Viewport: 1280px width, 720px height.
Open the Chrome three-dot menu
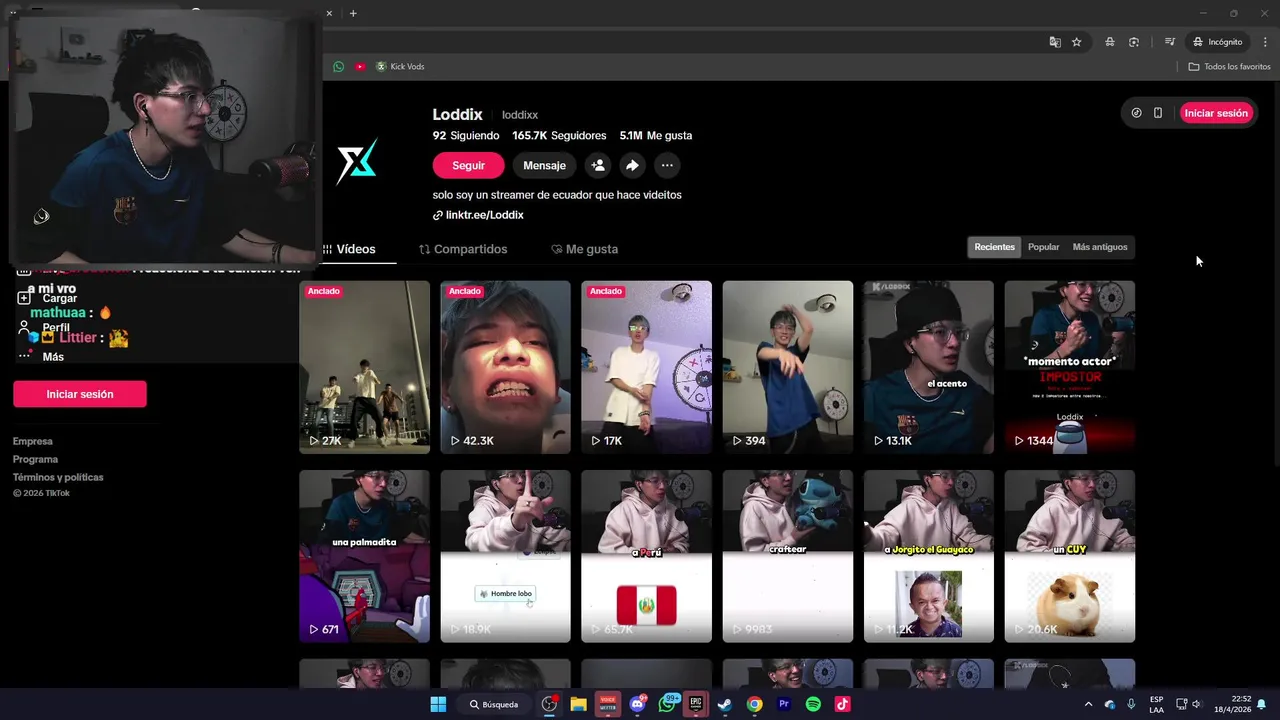(1265, 42)
